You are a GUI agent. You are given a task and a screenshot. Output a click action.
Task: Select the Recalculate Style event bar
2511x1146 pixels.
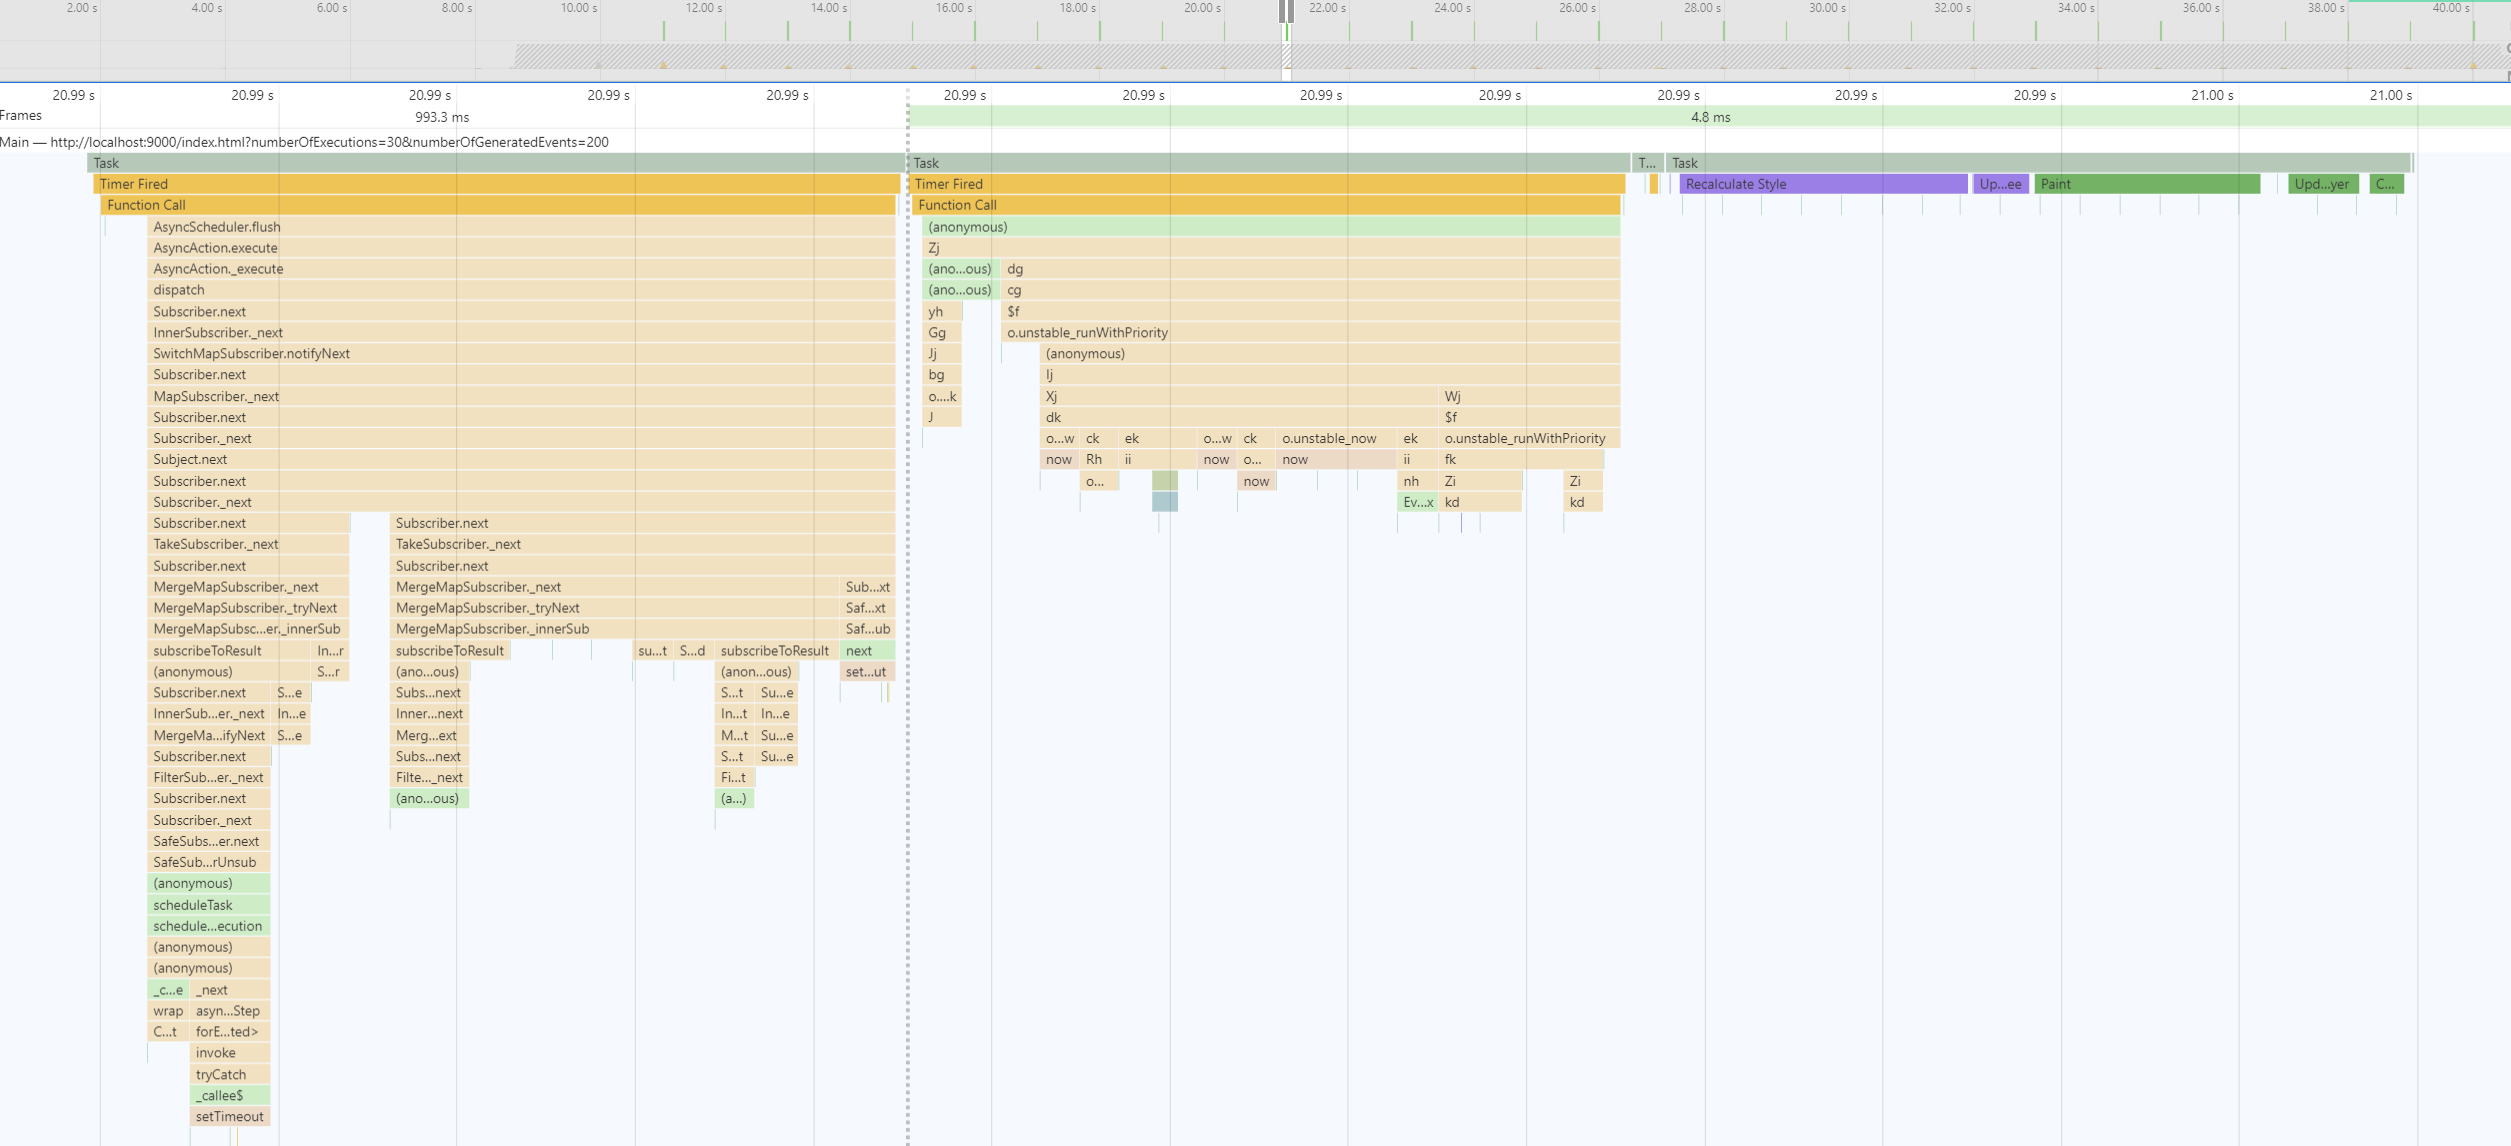pyautogui.click(x=1822, y=184)
